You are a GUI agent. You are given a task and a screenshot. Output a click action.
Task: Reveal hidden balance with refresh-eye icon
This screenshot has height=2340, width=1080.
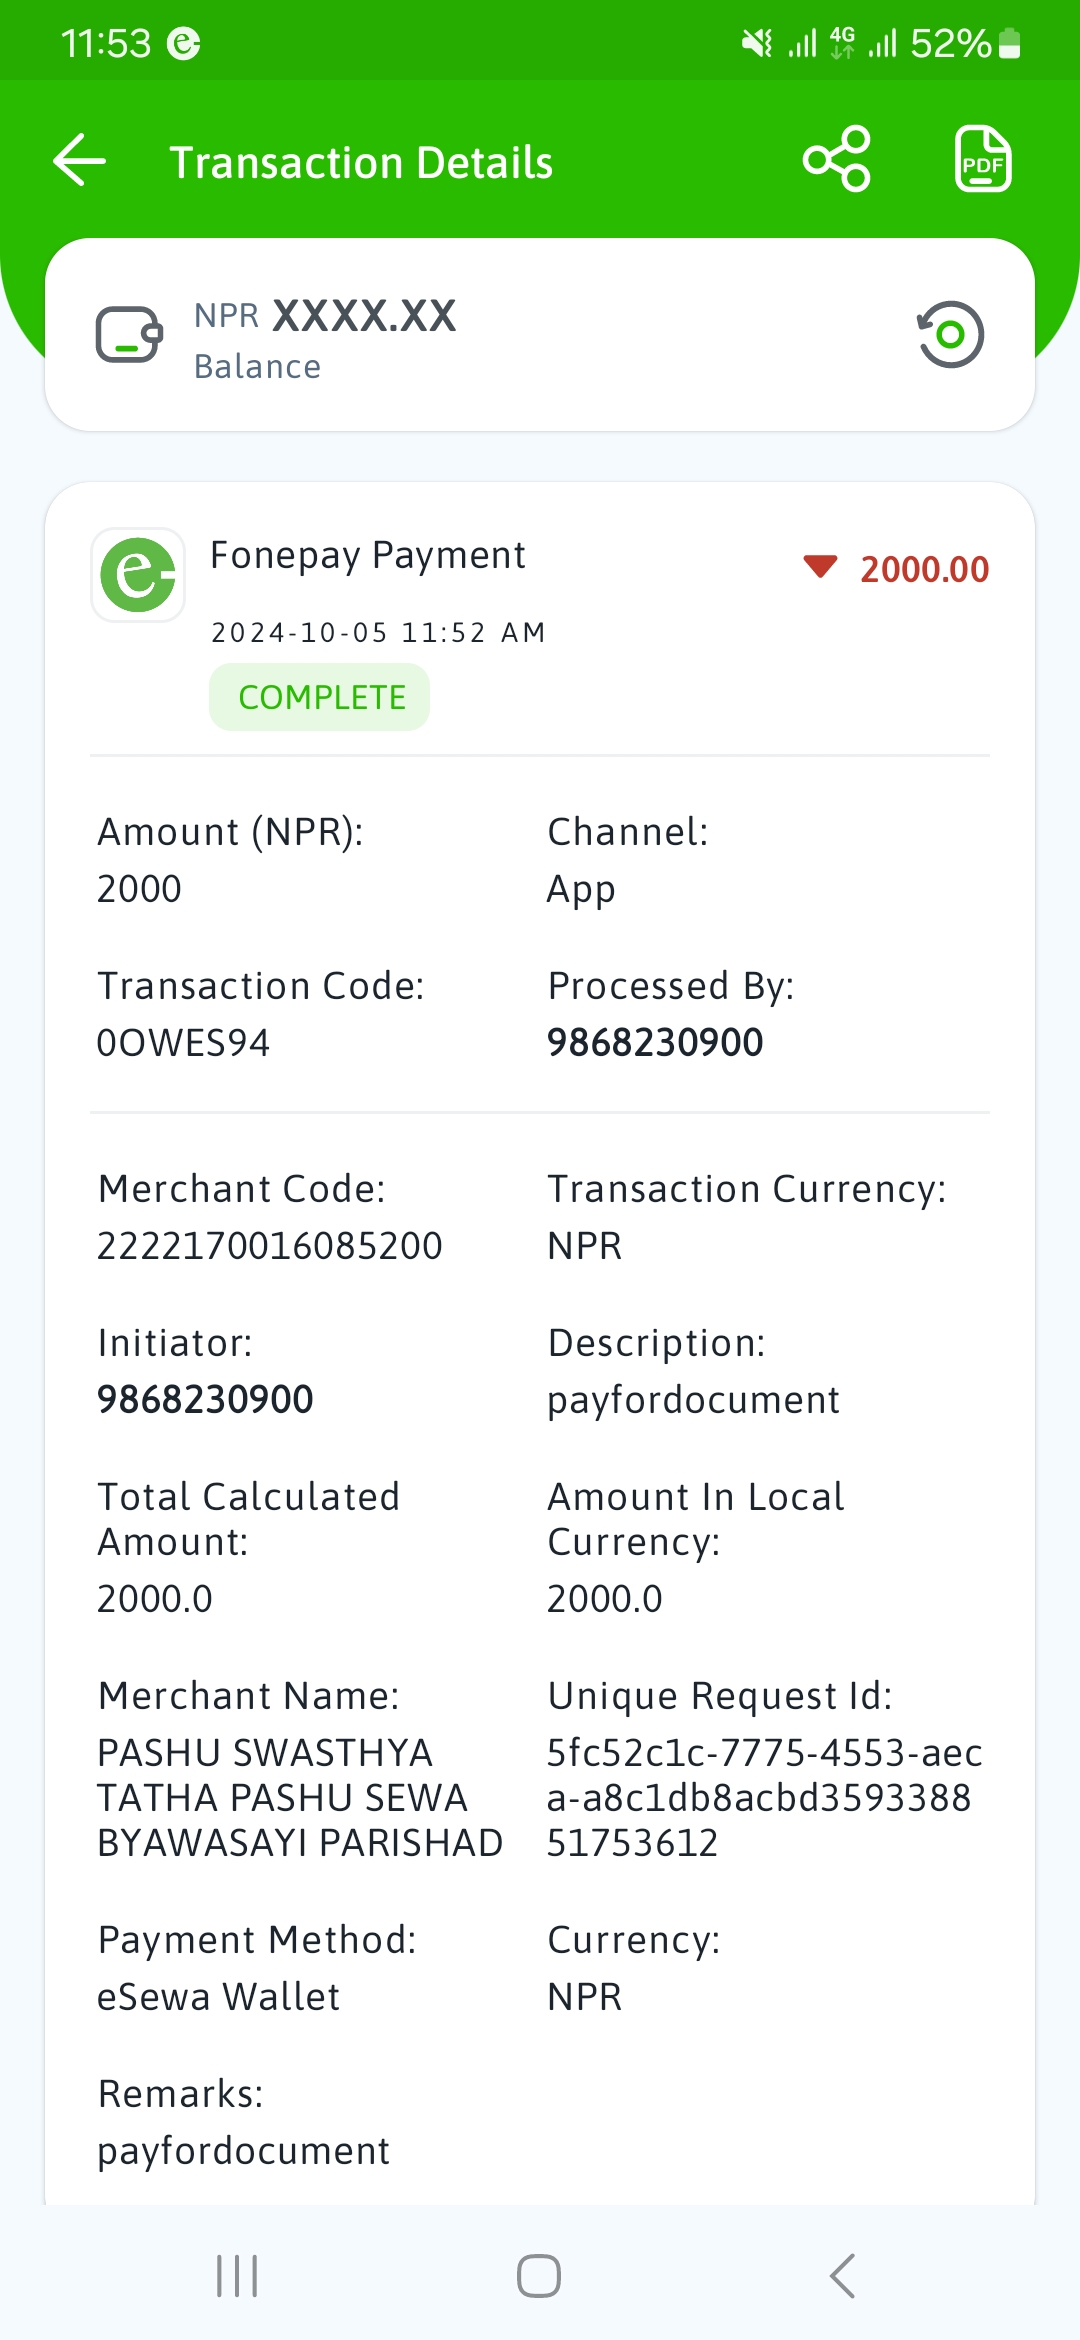coord(950,334)
